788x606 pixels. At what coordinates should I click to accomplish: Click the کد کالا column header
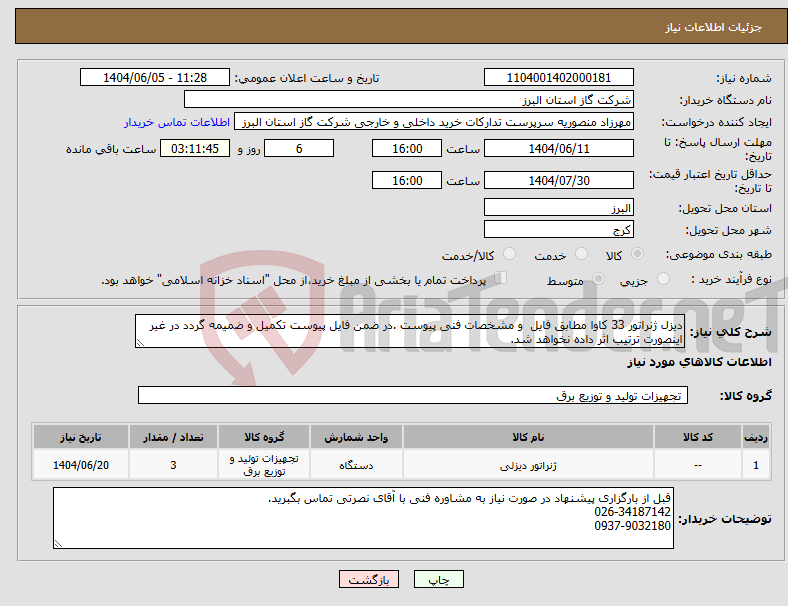tap(698, 437)
